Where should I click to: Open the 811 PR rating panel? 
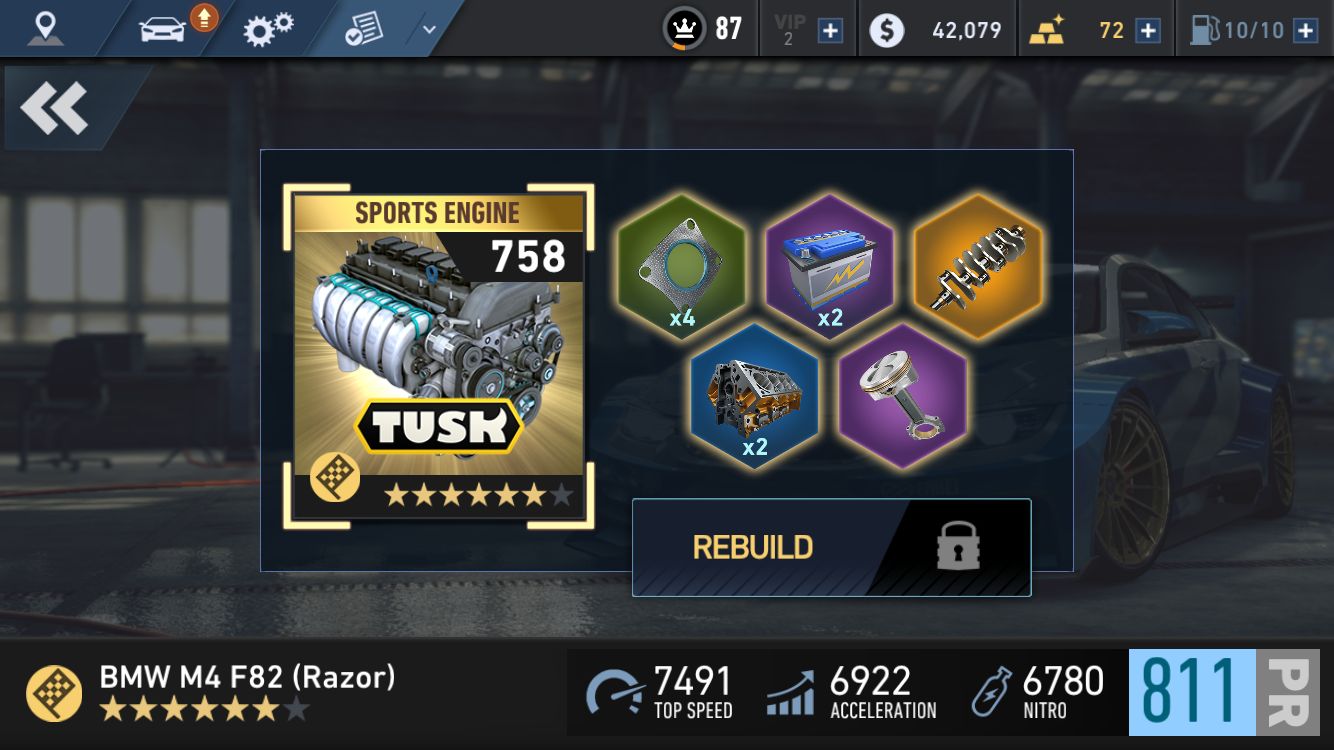[1231, 693]
